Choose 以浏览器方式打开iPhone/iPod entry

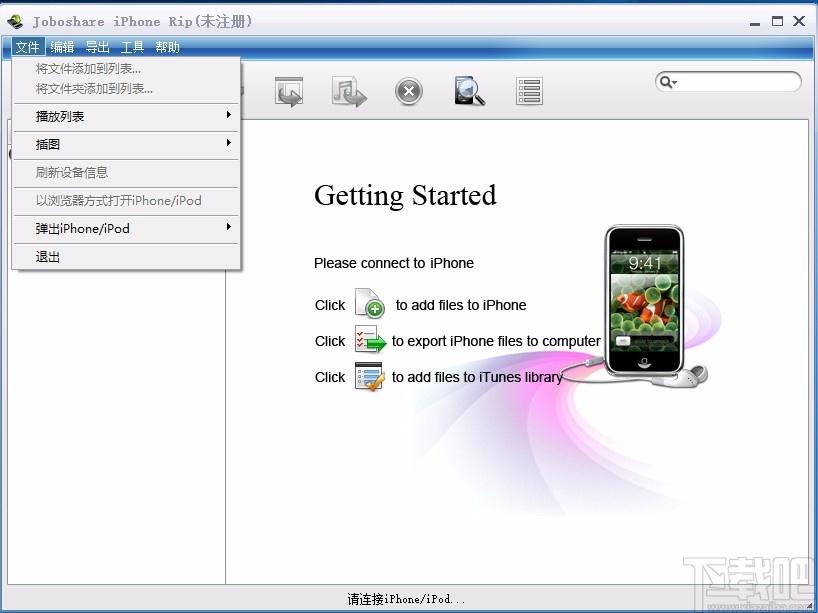click(126, 201)
